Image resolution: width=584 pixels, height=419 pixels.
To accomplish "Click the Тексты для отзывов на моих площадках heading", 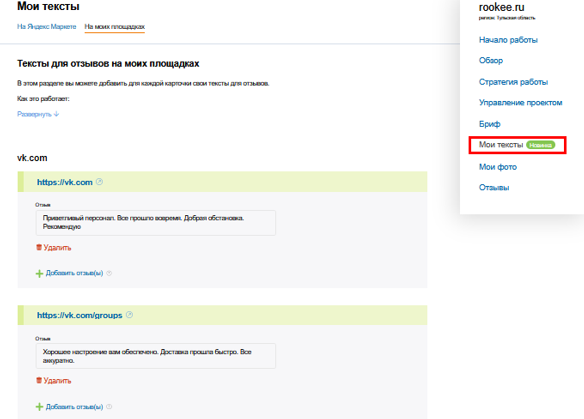I will coord(108,64).
